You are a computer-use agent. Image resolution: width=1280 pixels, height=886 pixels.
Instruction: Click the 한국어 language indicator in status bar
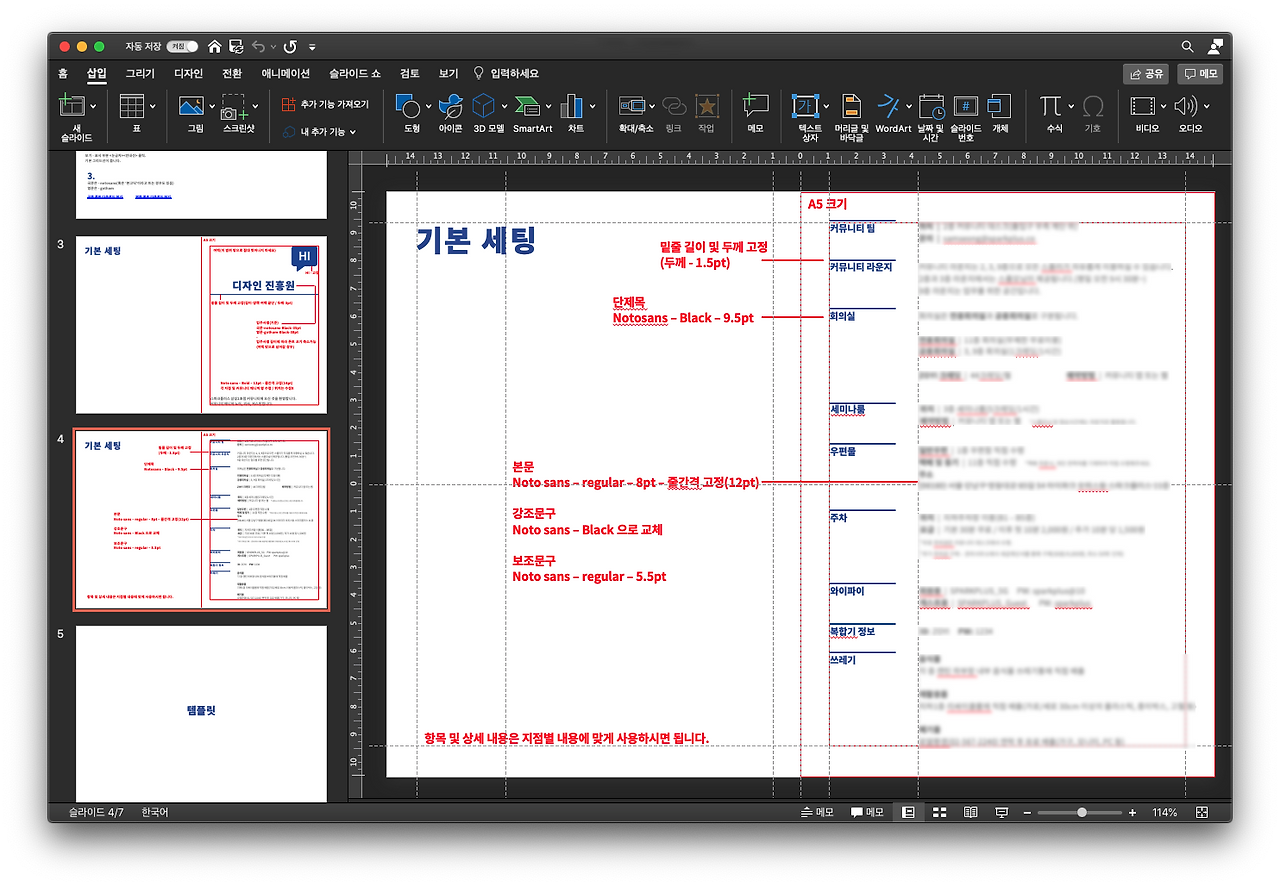(x=155, y=813)
